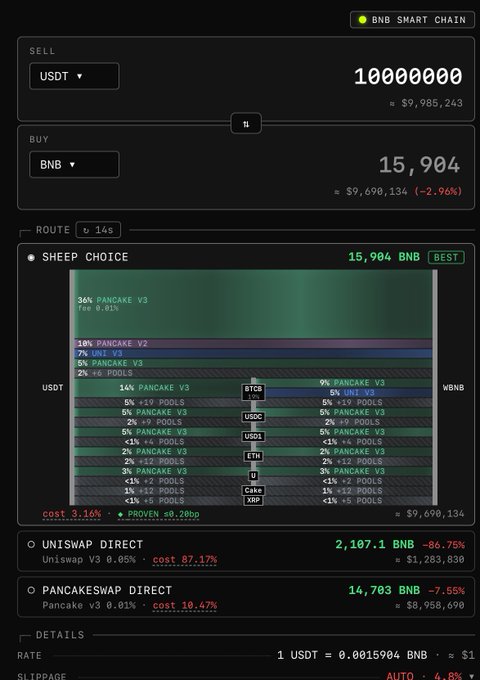The image size is (480, 680).
Task: Open the BNB Smart Chain network selector
Action: [x=412, y=20]
